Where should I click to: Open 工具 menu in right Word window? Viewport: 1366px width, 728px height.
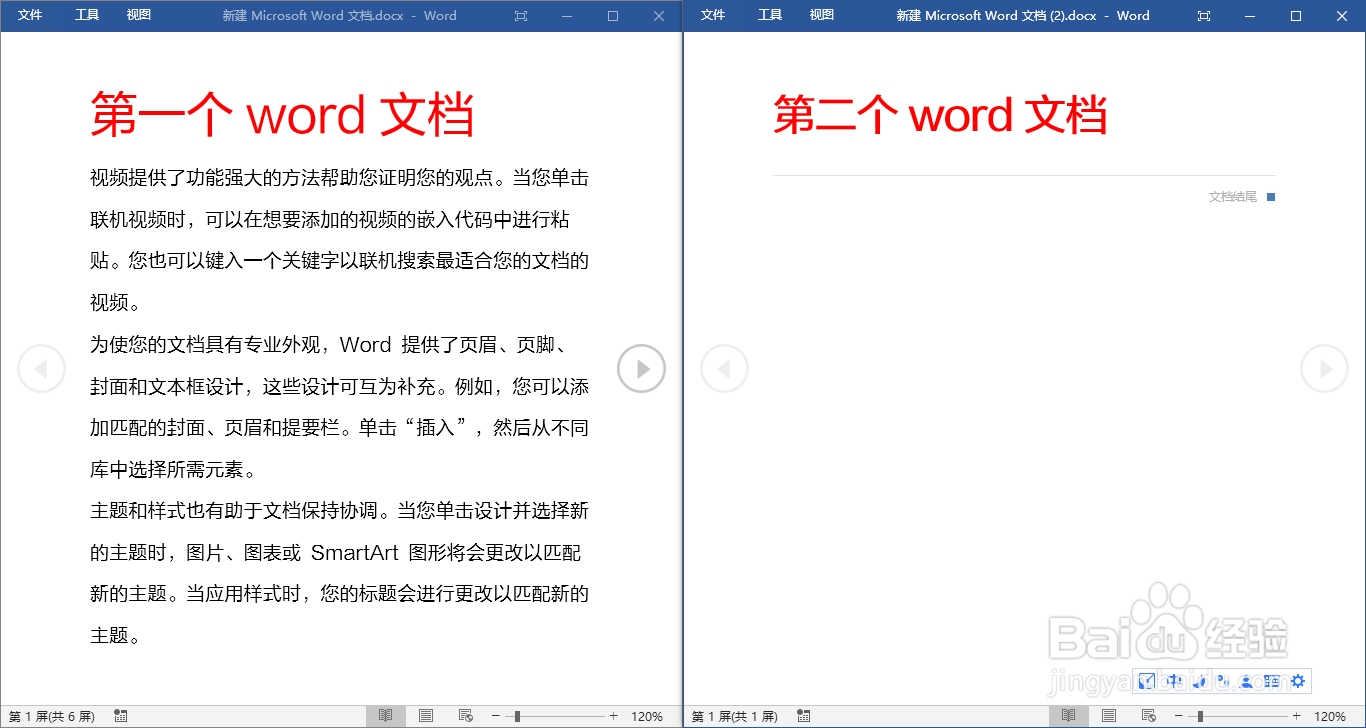pos(770,15)
